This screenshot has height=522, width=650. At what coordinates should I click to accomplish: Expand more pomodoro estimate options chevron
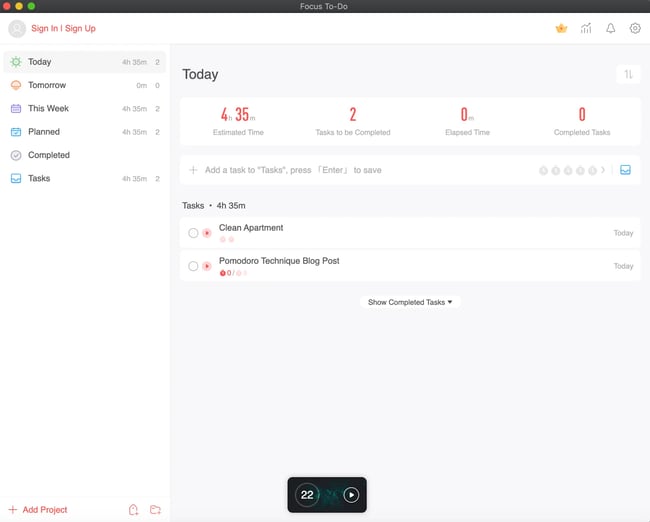[x=603, y=170]
